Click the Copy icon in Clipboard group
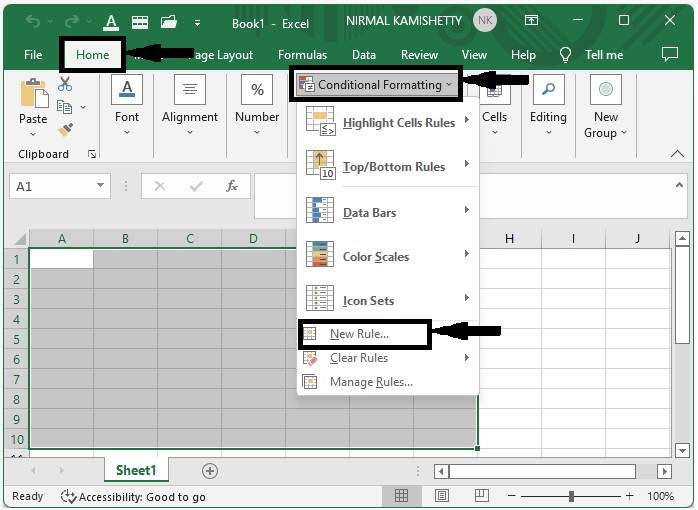 pyautogui.click(x=65, y=107)
